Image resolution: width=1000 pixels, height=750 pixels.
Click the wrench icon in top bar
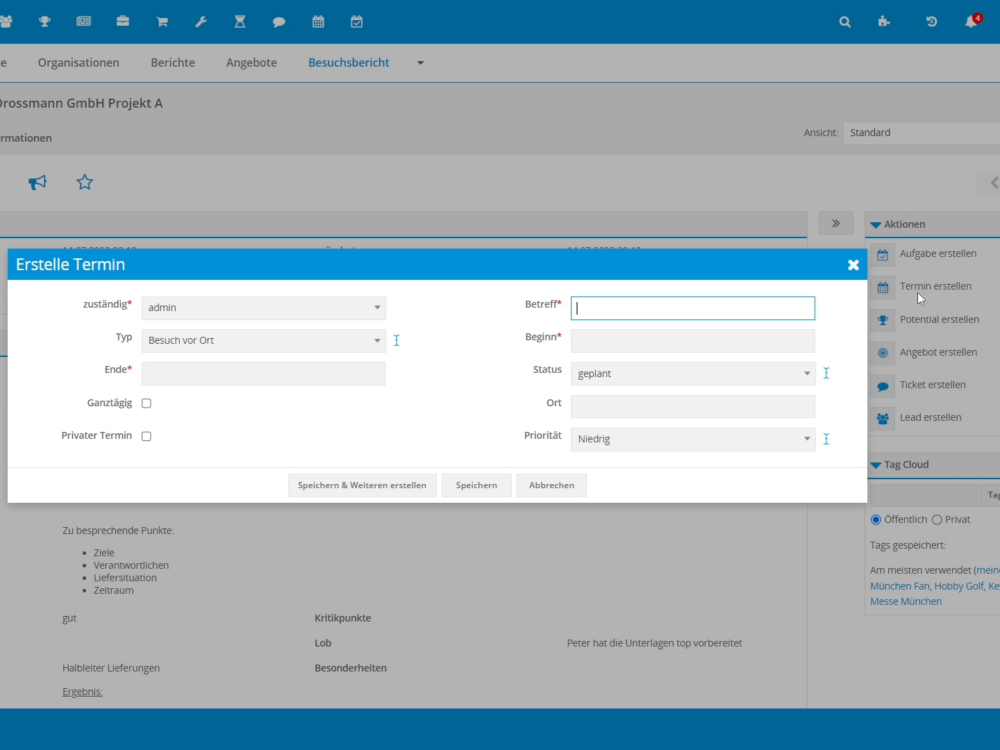[200, 21]
